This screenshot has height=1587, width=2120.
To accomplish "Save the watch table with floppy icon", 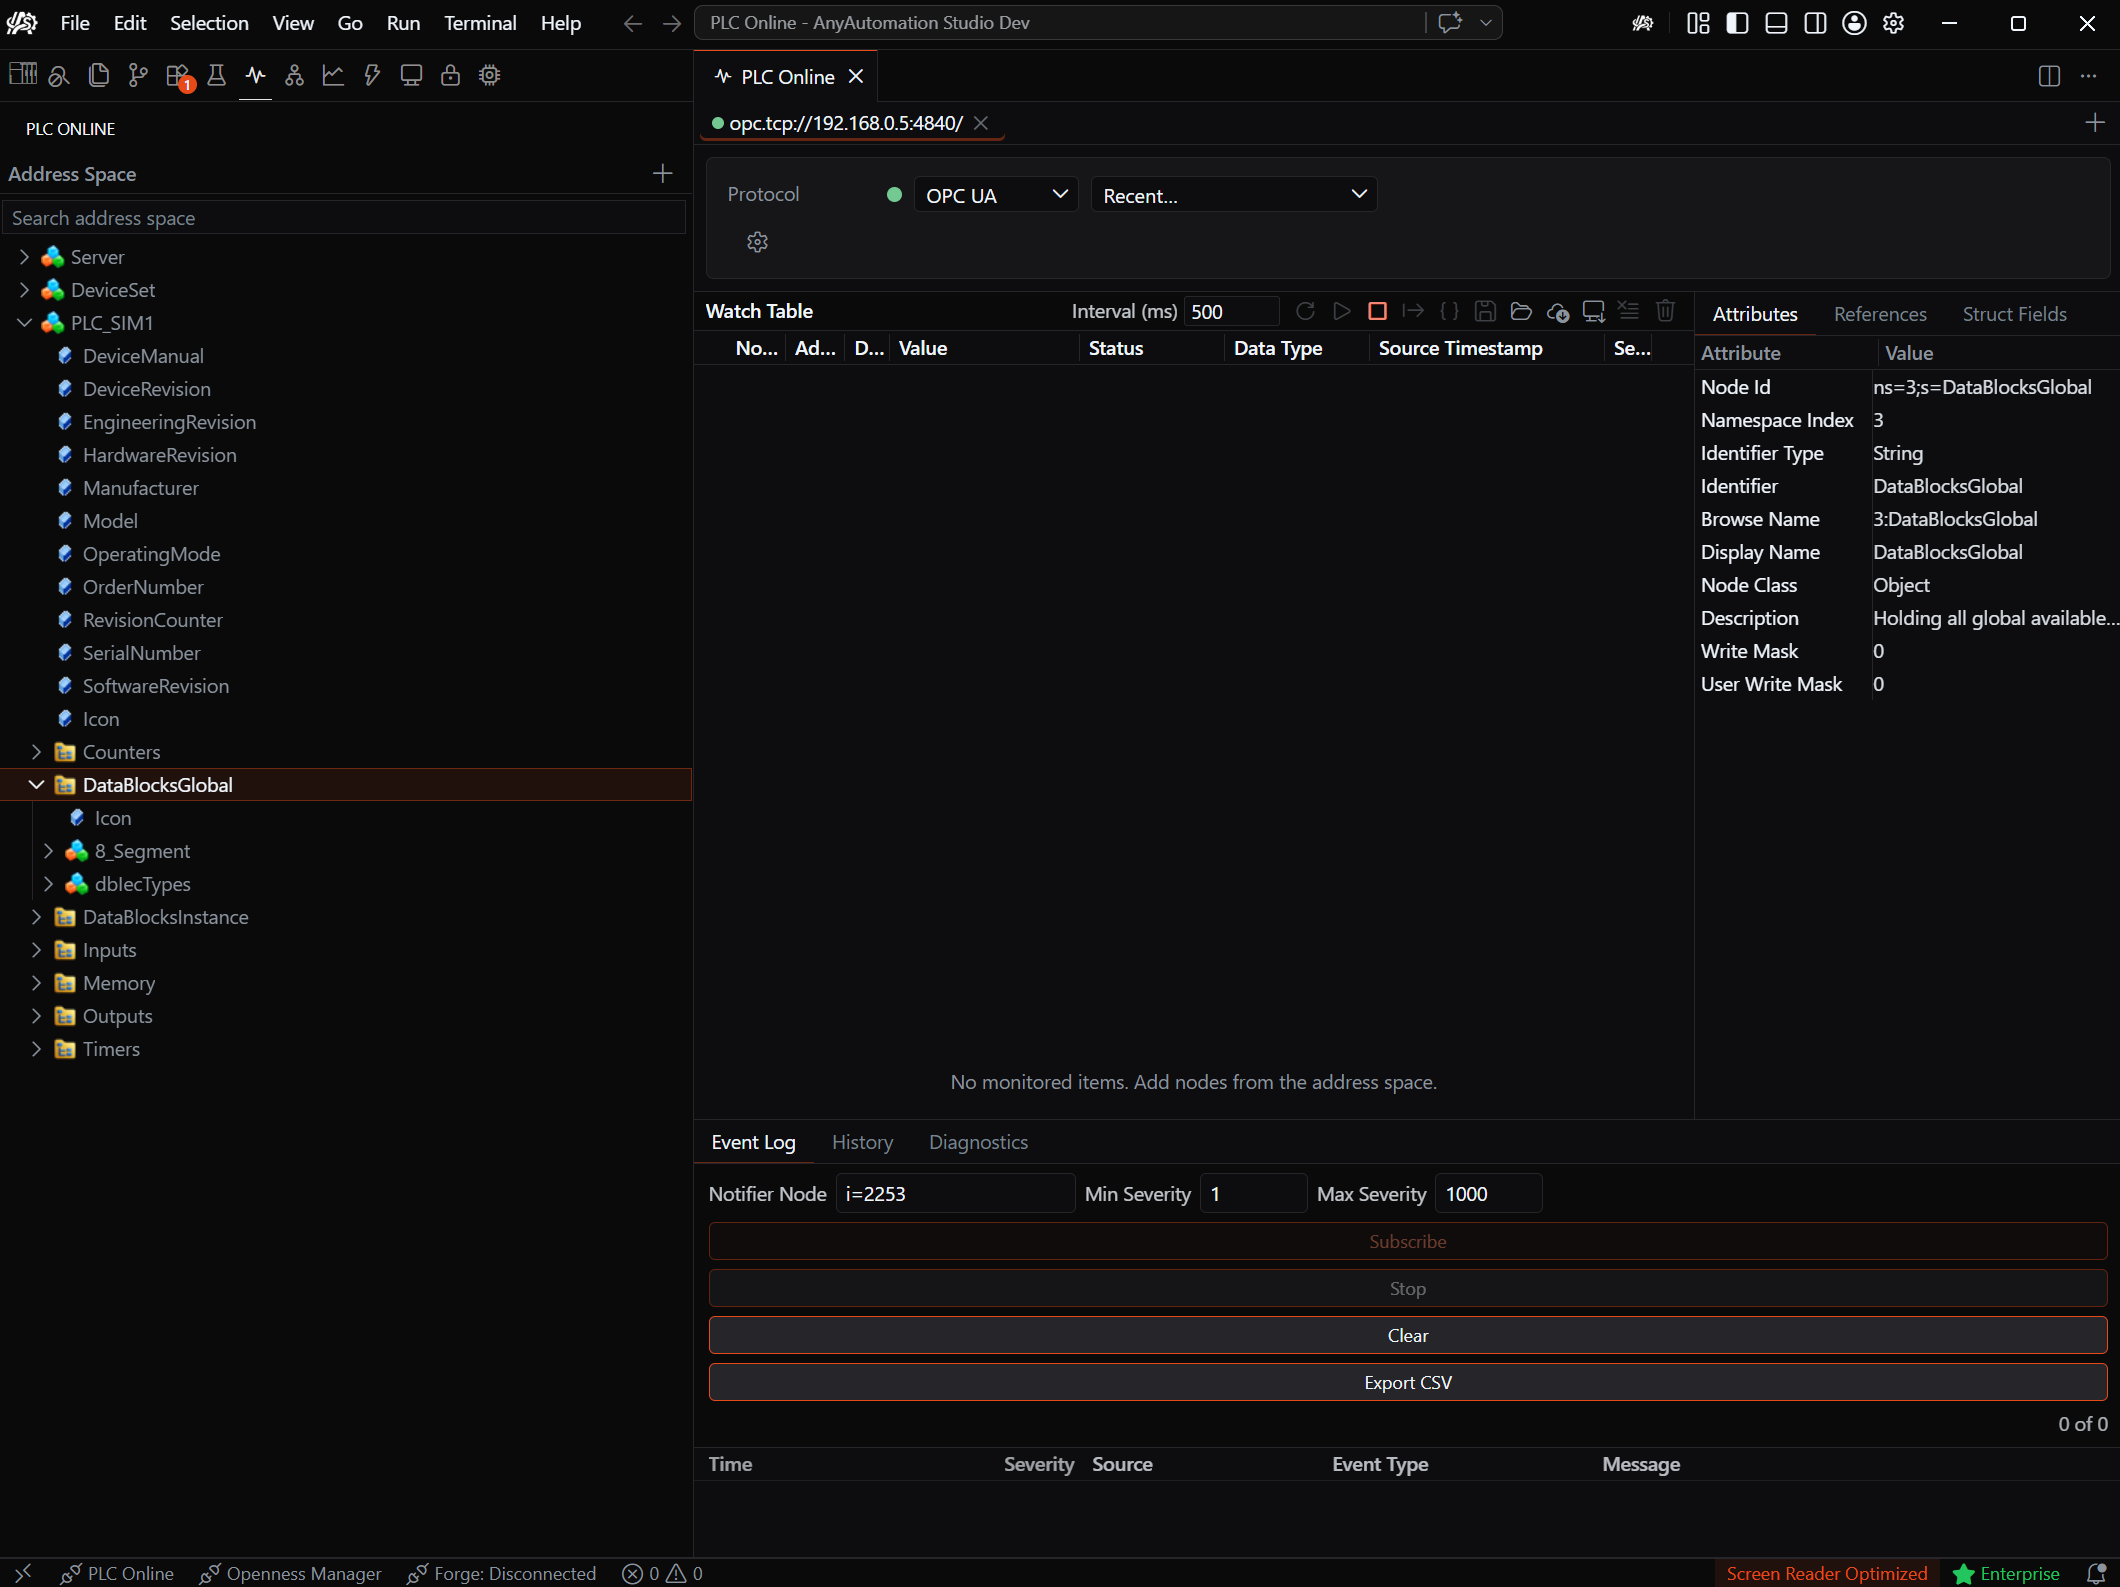I will pyautogui.click(x=1485, y=311).
